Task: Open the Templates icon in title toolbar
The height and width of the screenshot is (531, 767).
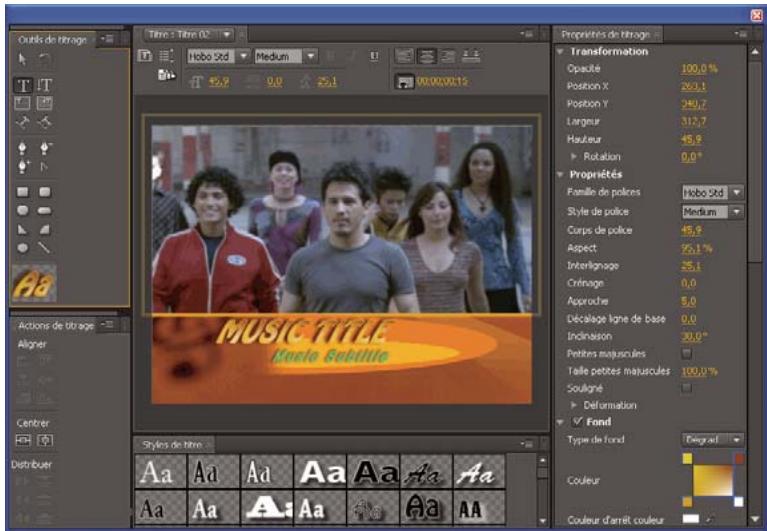Action: coord(166,75)
